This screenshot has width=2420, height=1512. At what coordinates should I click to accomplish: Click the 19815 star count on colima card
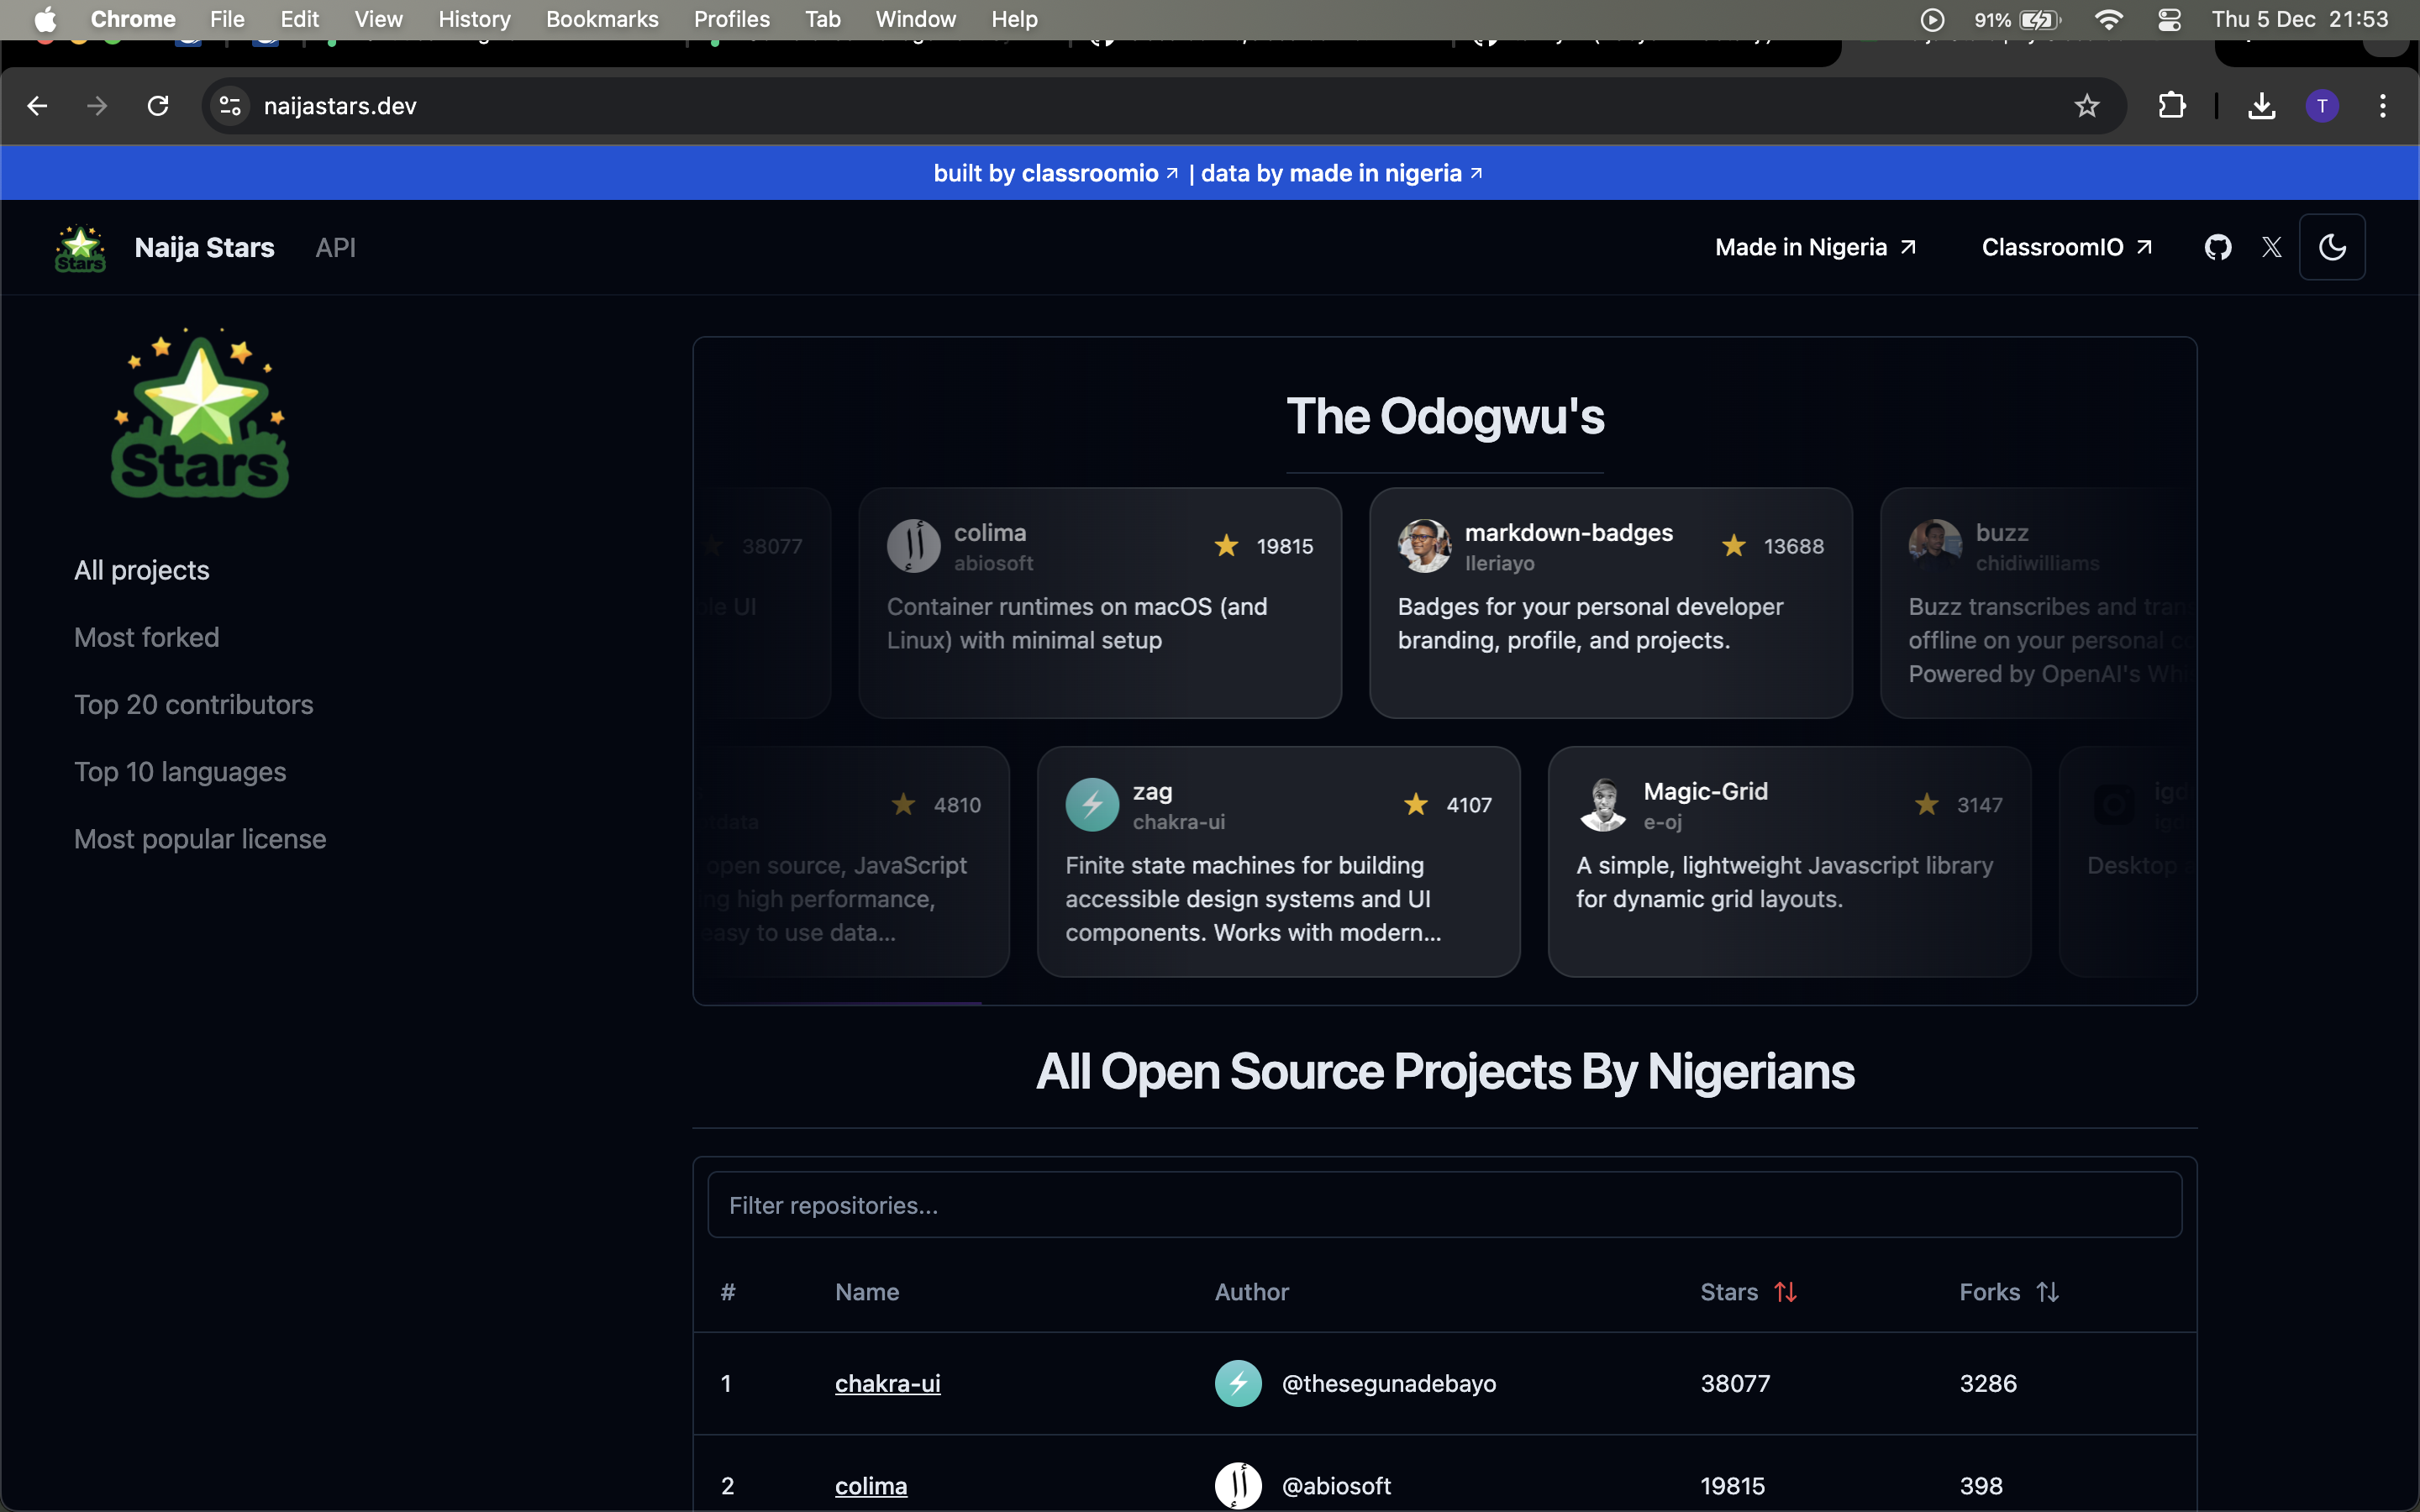(1284, 546)
